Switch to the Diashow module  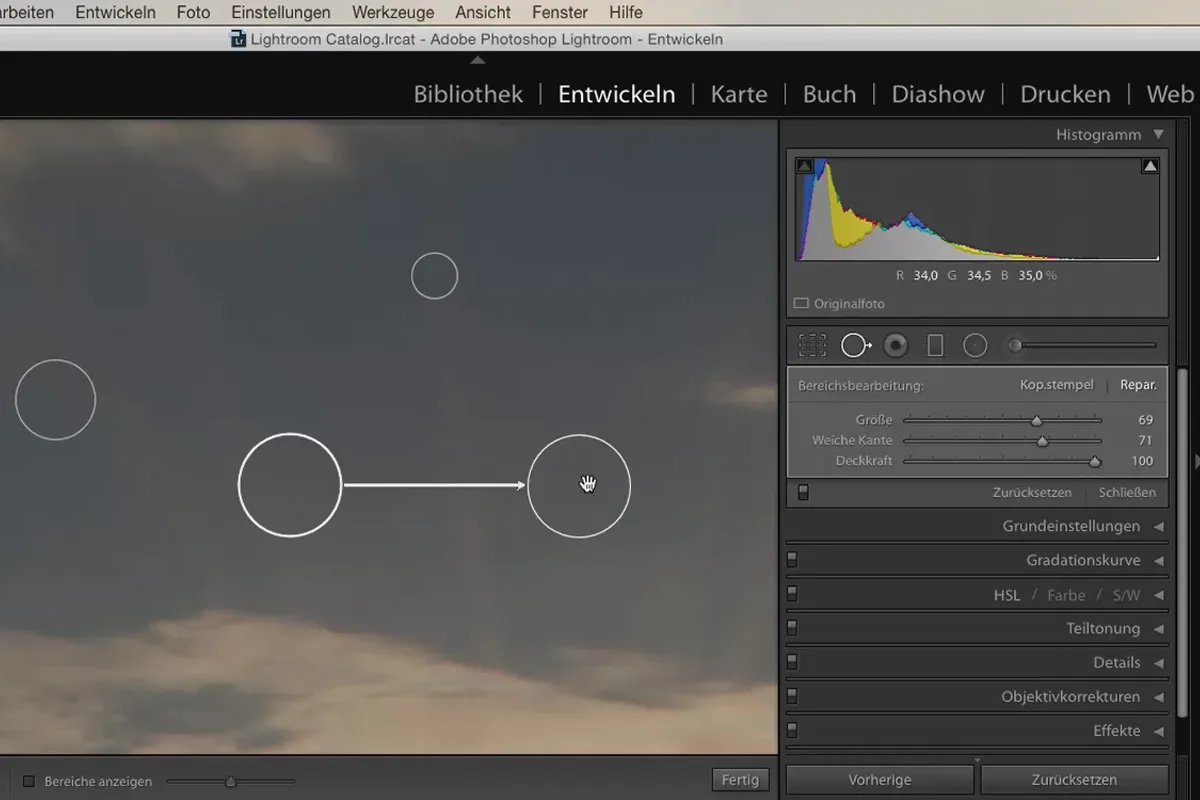tap(938, 94)
